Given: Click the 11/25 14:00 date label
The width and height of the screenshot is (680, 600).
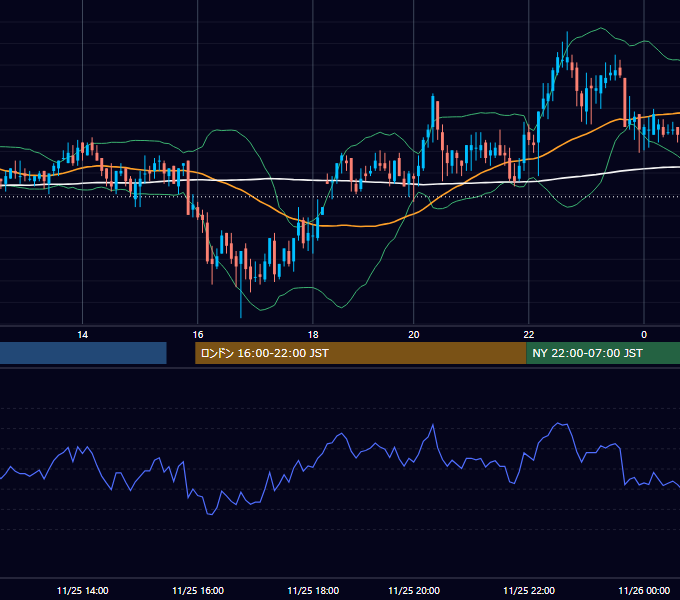Looking at the screenshot, I should (x=82, y=590).
